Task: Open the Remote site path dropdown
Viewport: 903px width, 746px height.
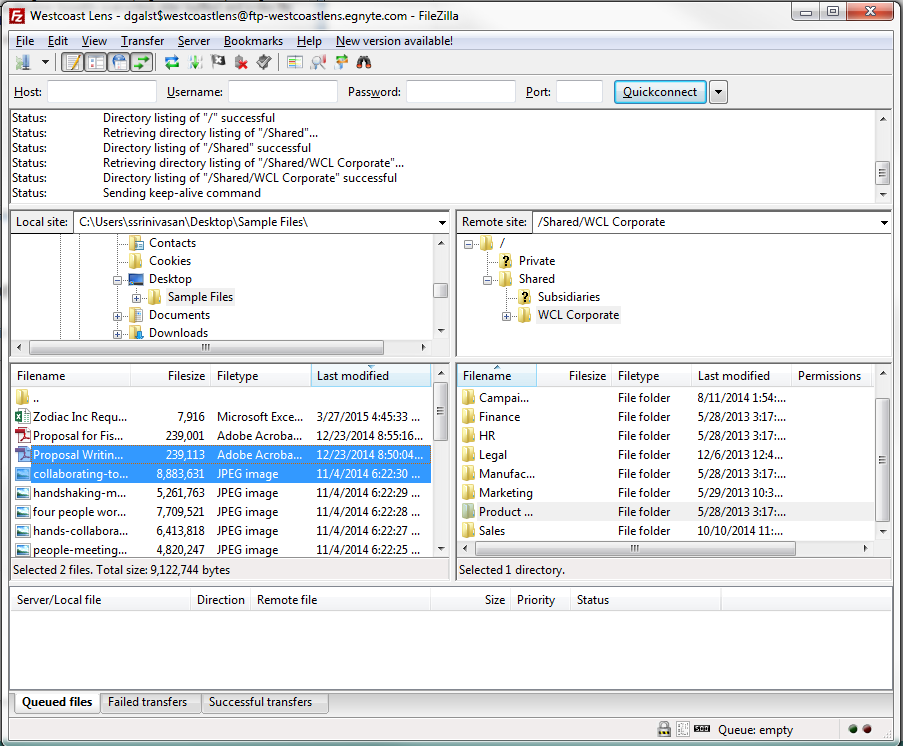Action: (883, 222)
